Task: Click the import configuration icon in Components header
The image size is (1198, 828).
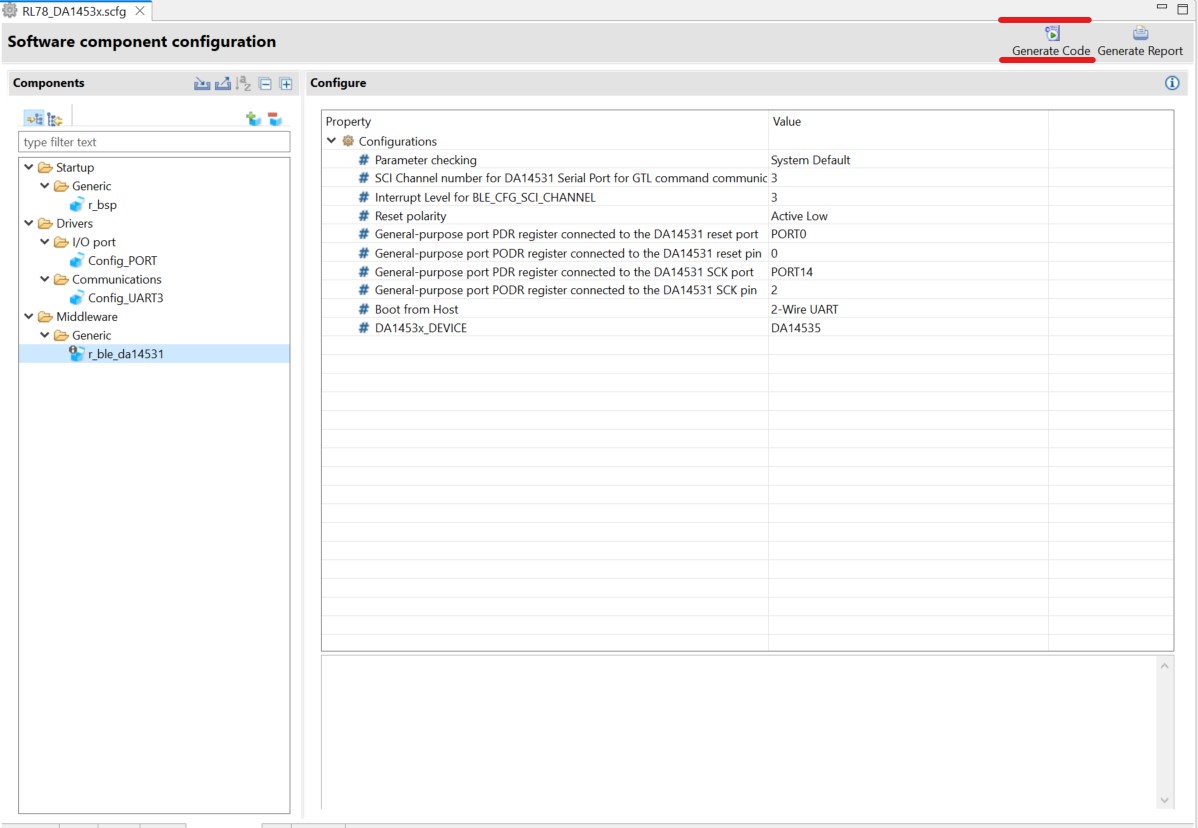Action: 202,83
